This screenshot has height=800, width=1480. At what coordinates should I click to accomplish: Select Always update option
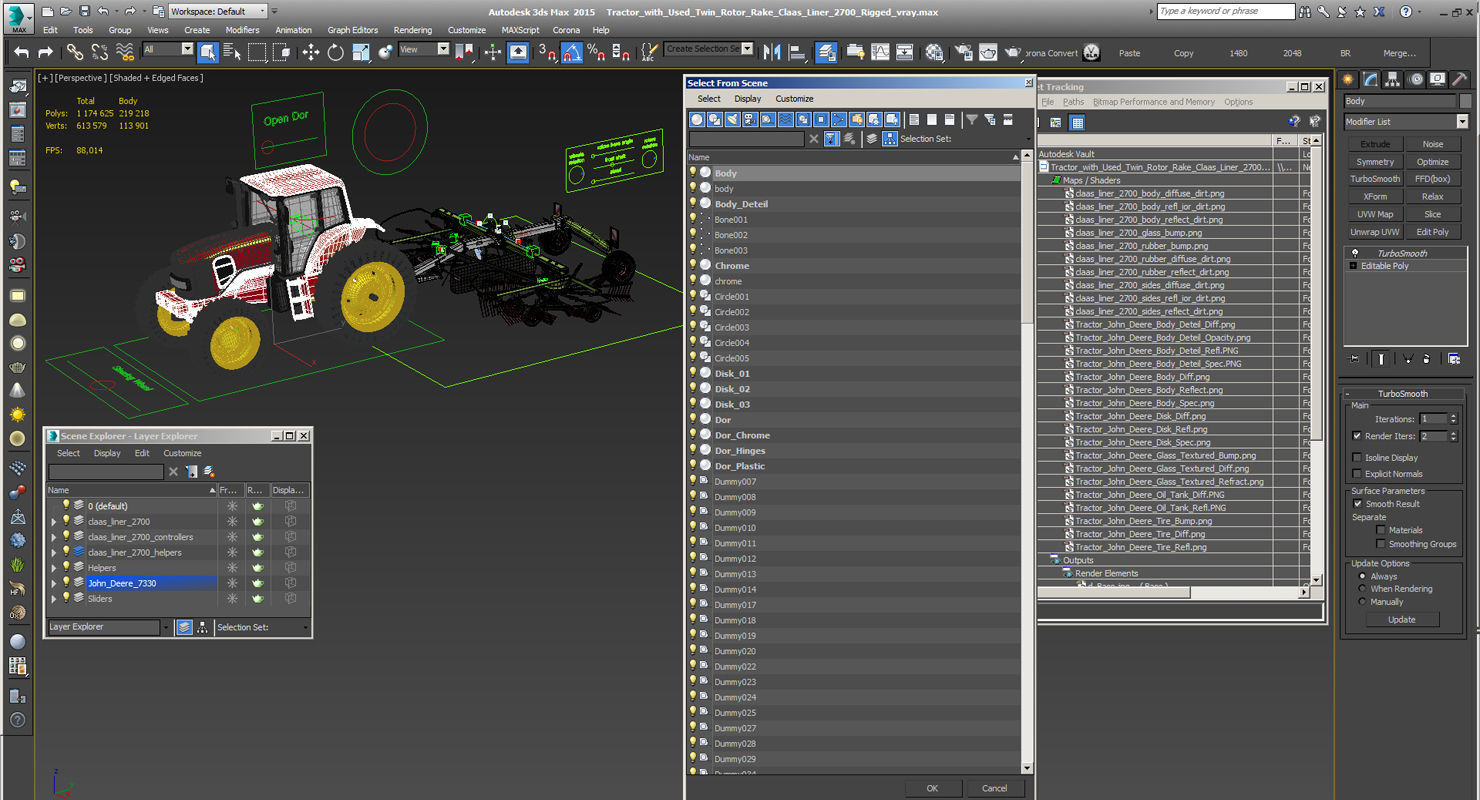tap(1362, 576)
